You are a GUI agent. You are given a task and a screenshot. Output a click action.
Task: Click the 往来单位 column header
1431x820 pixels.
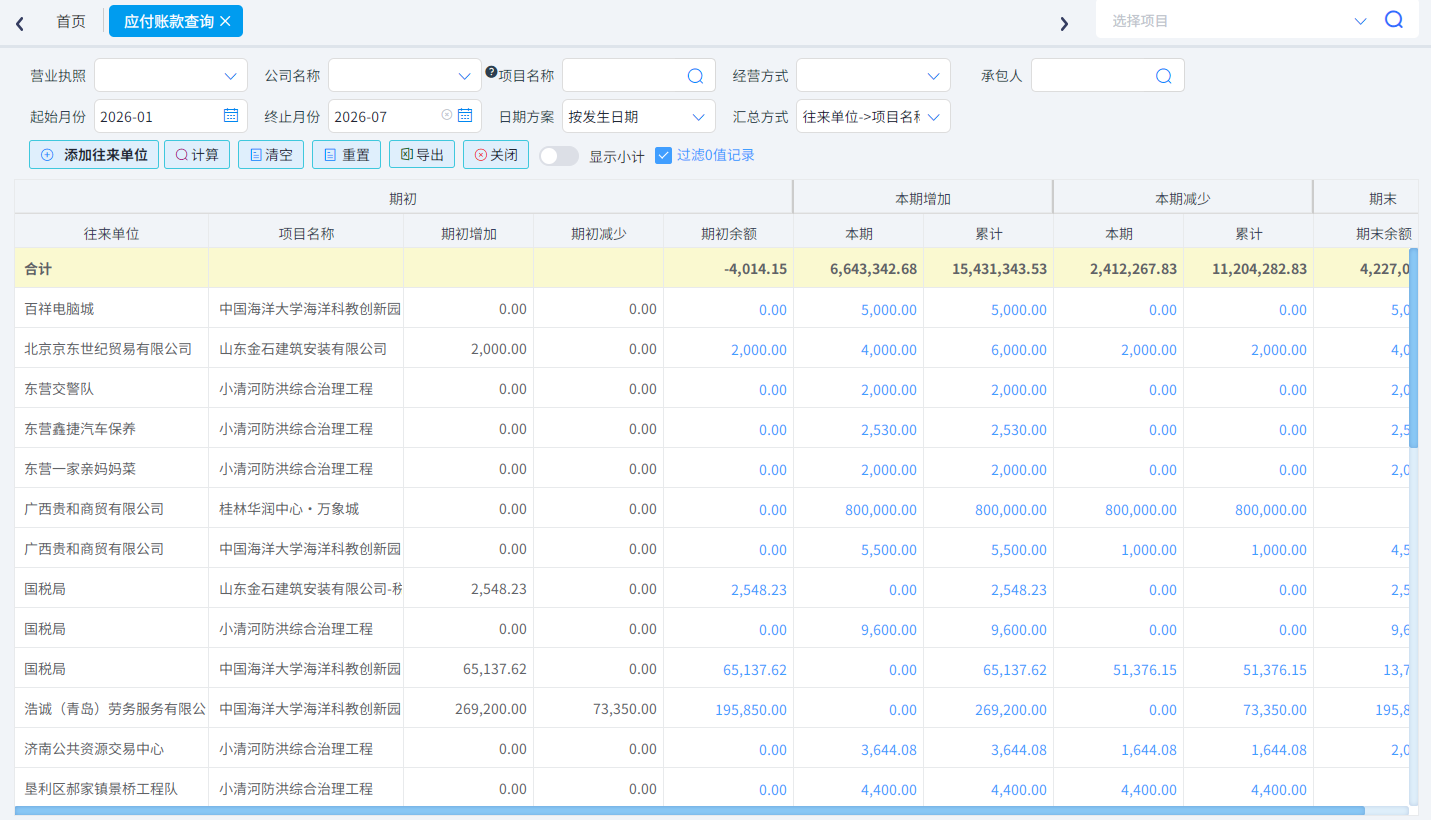point(111,234)
